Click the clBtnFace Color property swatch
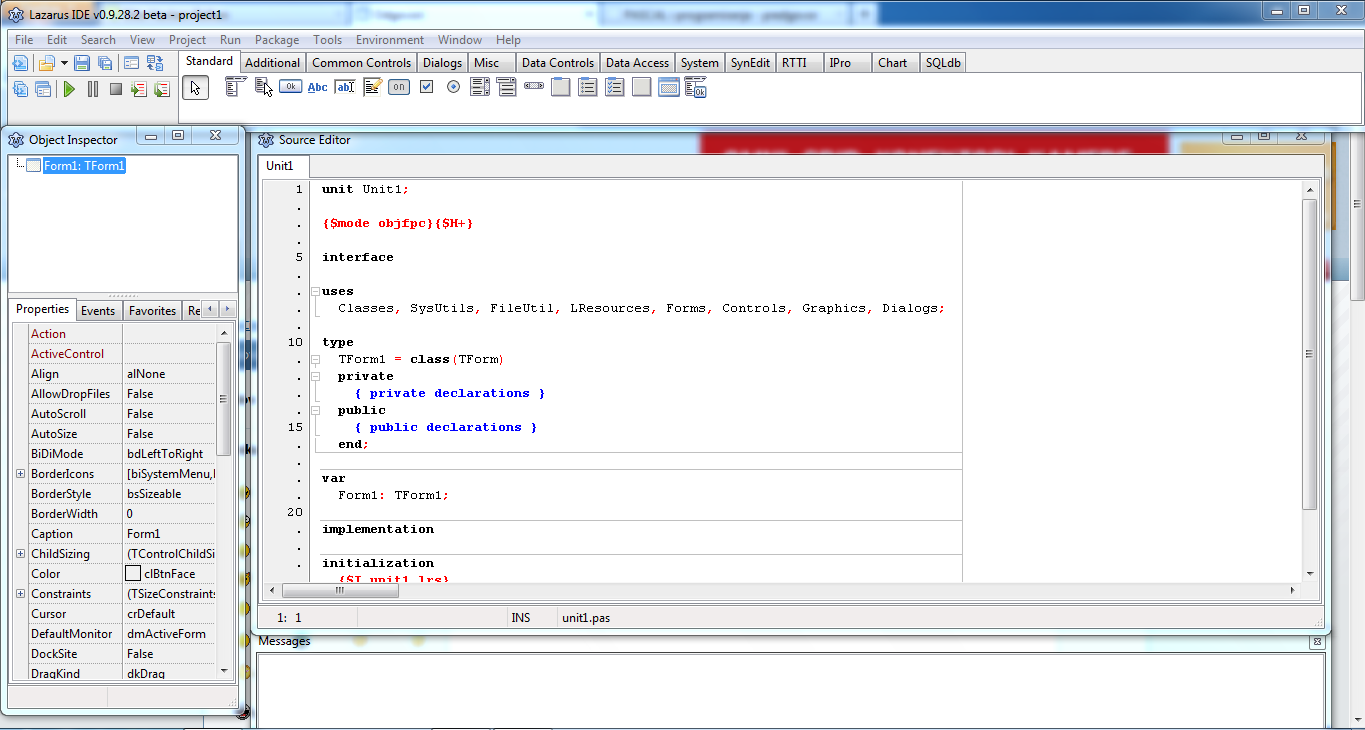 133,574
